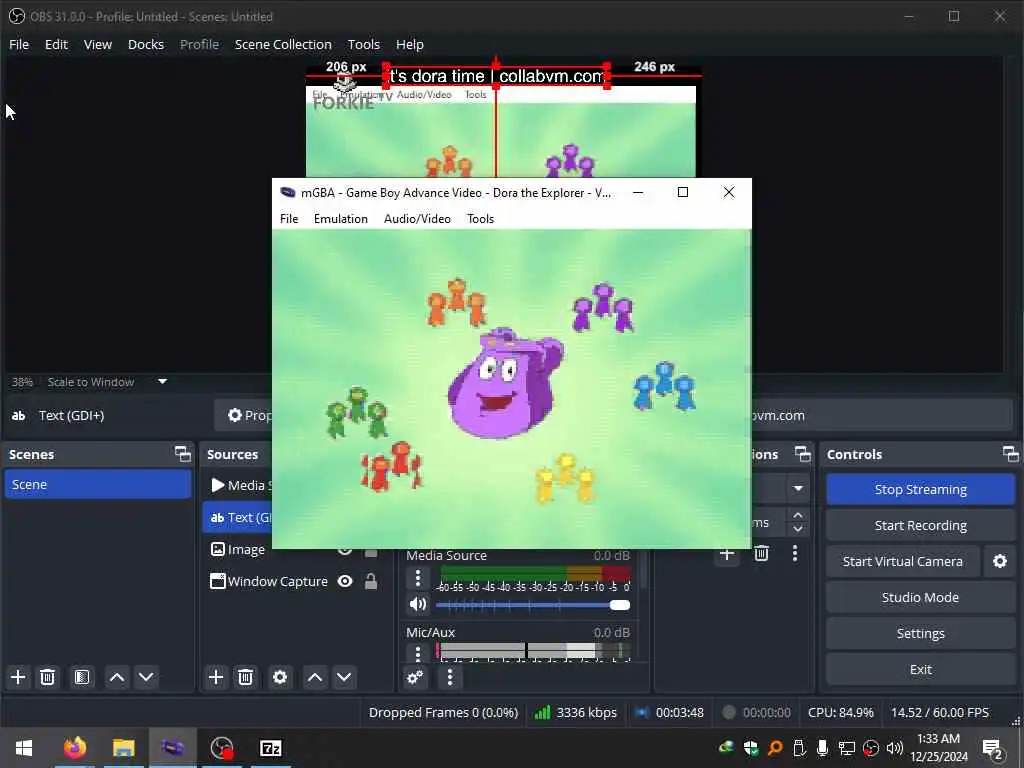Open mGBA Emulation menu
The height and width of the screenshot is (768, 1024).
click(x=341, y=219)
